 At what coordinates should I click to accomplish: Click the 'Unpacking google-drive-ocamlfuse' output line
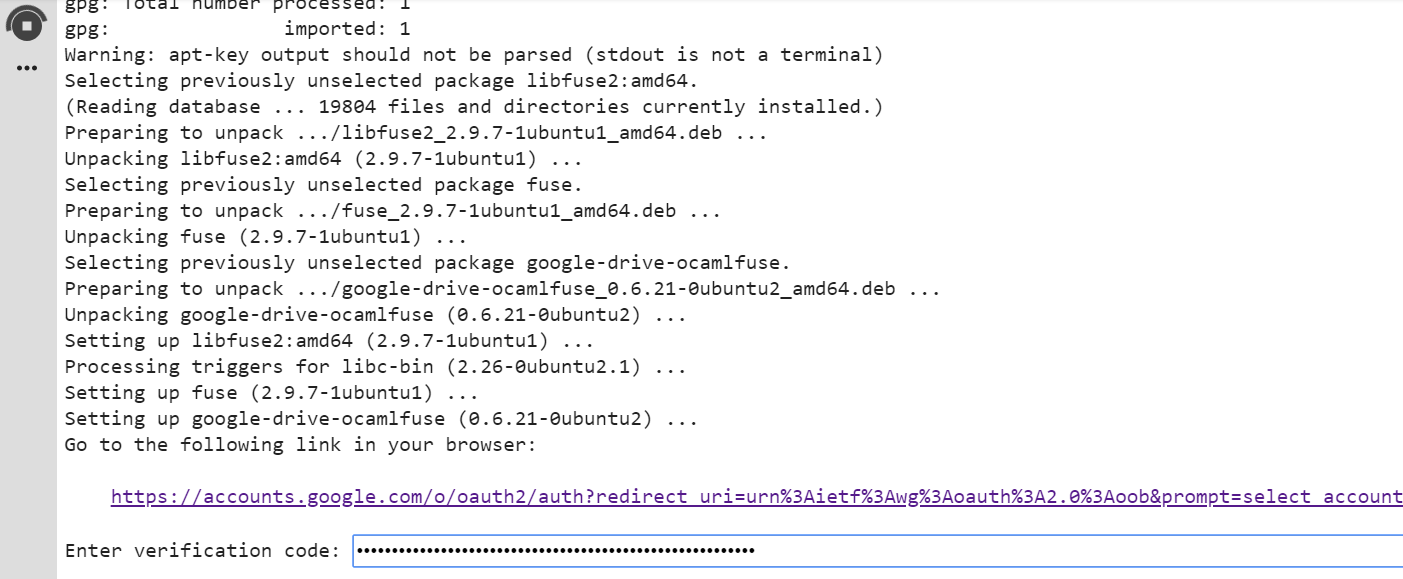(375, 315)
